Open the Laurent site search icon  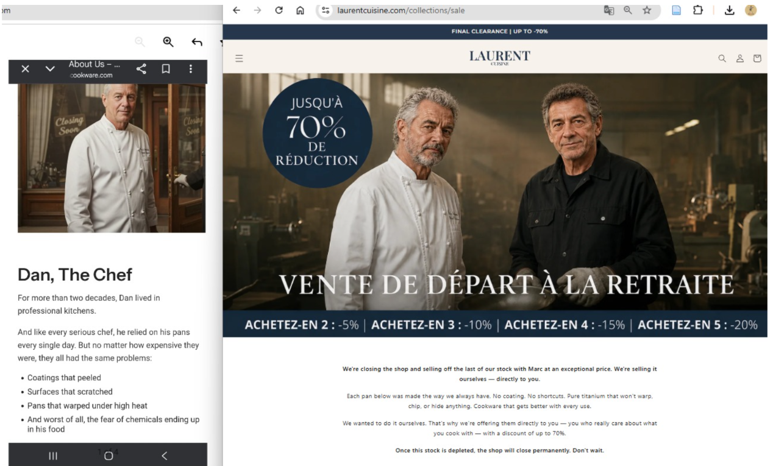coord(722,58)
